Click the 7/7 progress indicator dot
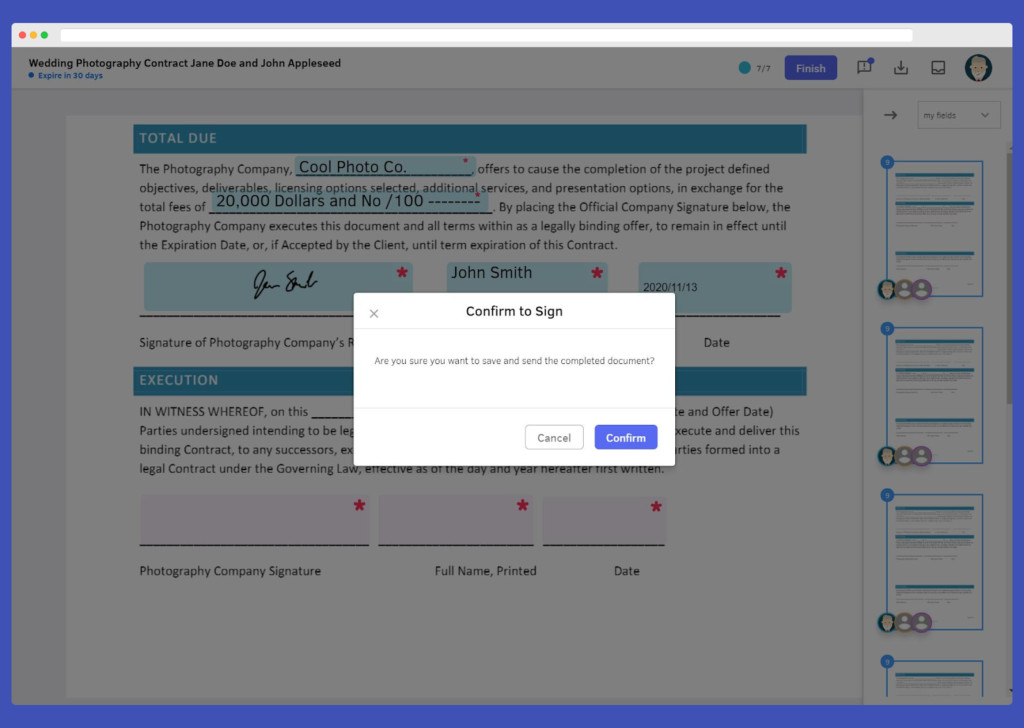 pos(744,67)
